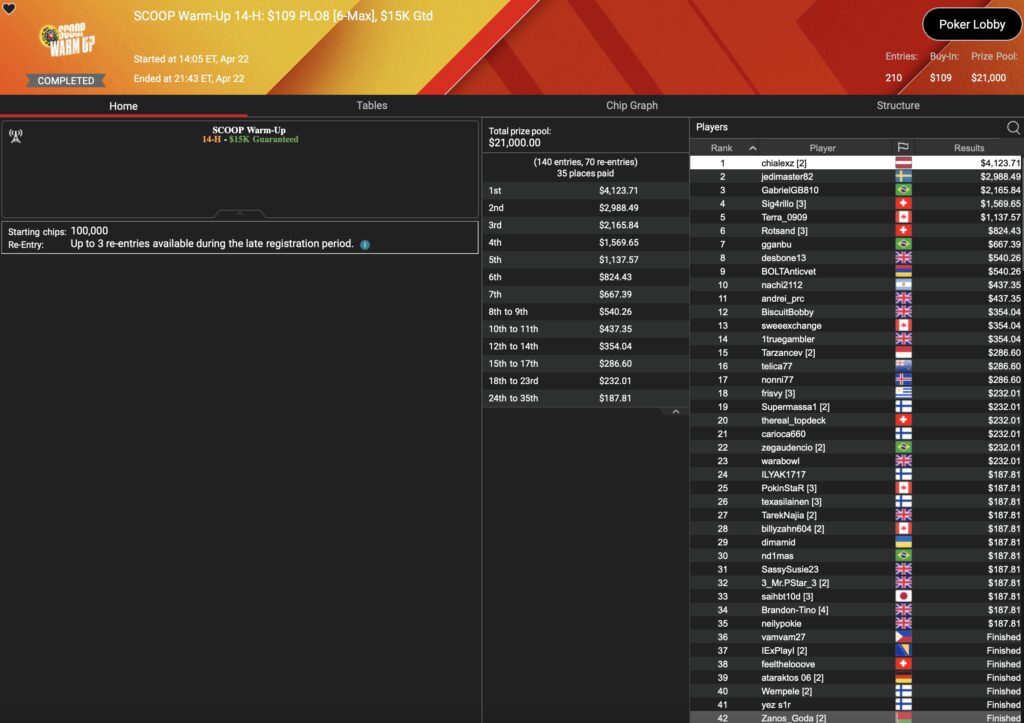The width and height of the screenshot is (1024, 723).
Task: Sort players by the flag column header
Action: click(x=903, y=148)
